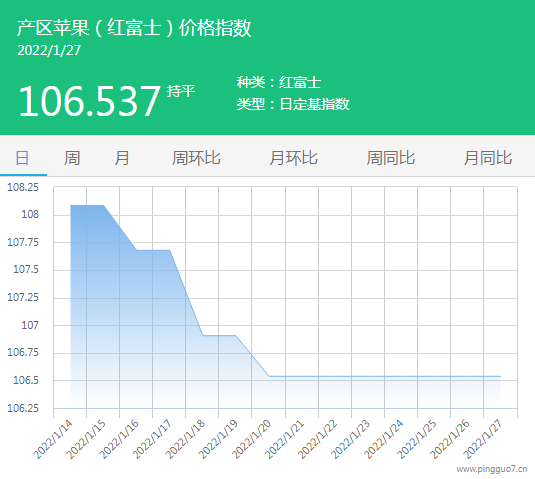Click the 2022/1/24 x-axis date label

pyautogui.click(x=383, y=439)
